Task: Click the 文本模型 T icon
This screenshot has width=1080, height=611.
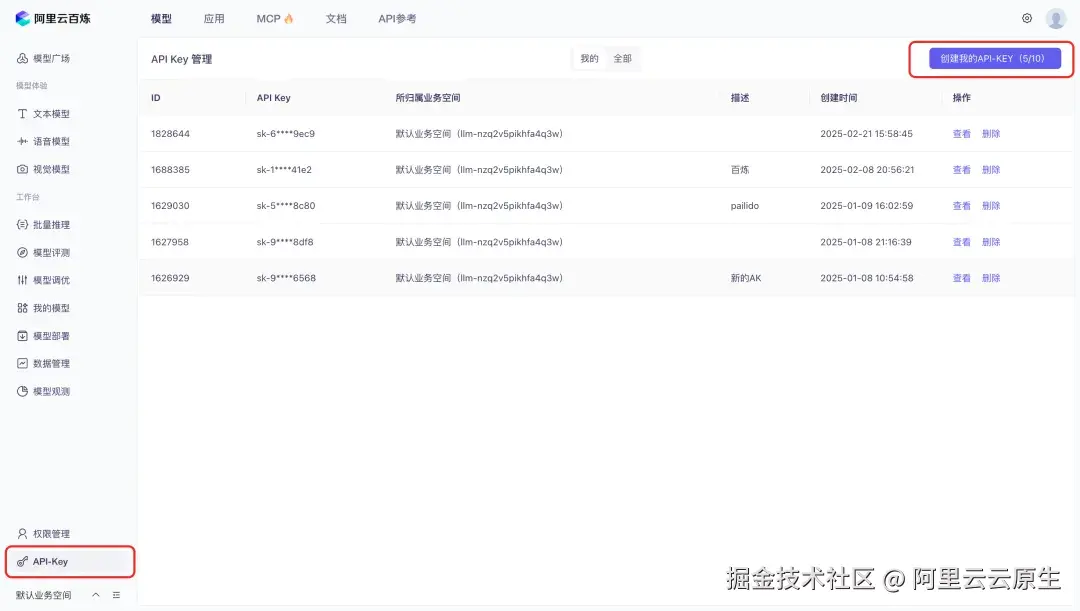Action: coord(22,114)
